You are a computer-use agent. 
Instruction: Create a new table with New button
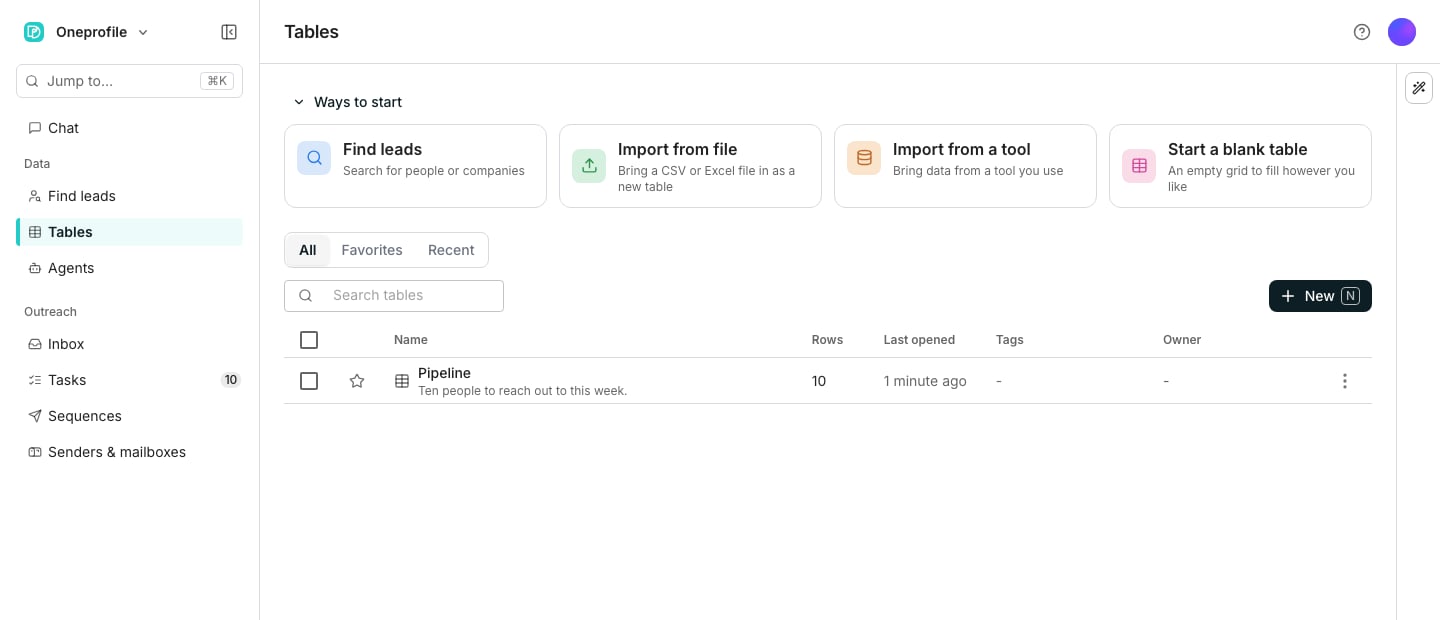1320,296
